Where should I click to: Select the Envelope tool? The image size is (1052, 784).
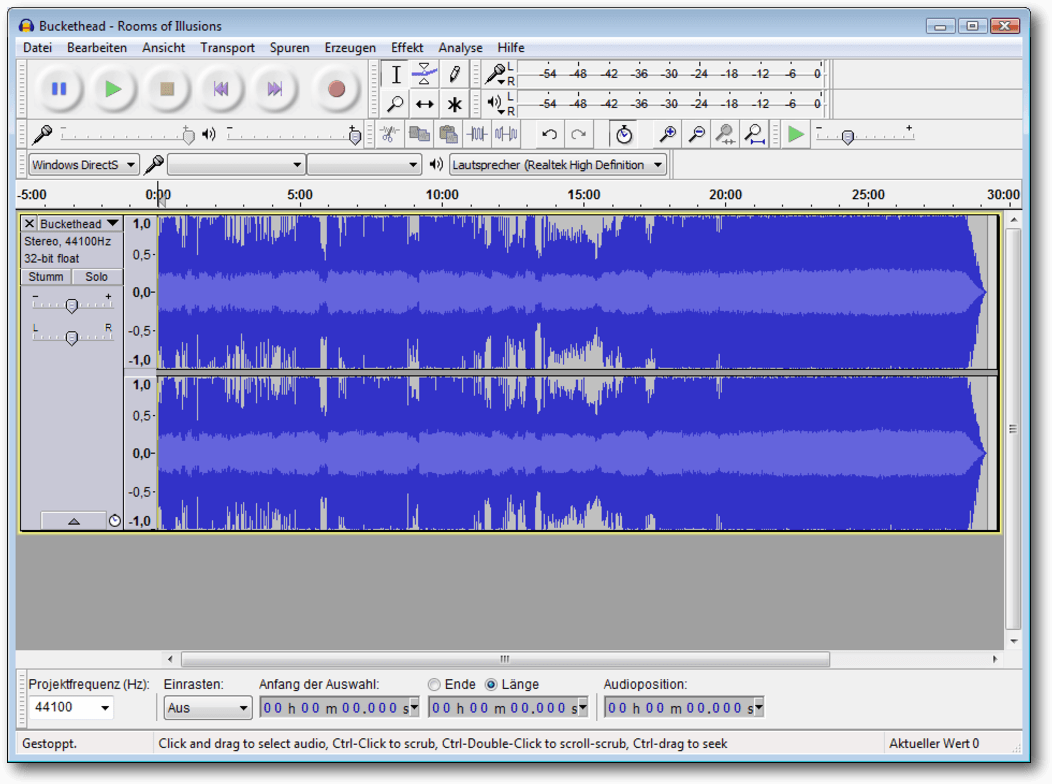point(425,74)
